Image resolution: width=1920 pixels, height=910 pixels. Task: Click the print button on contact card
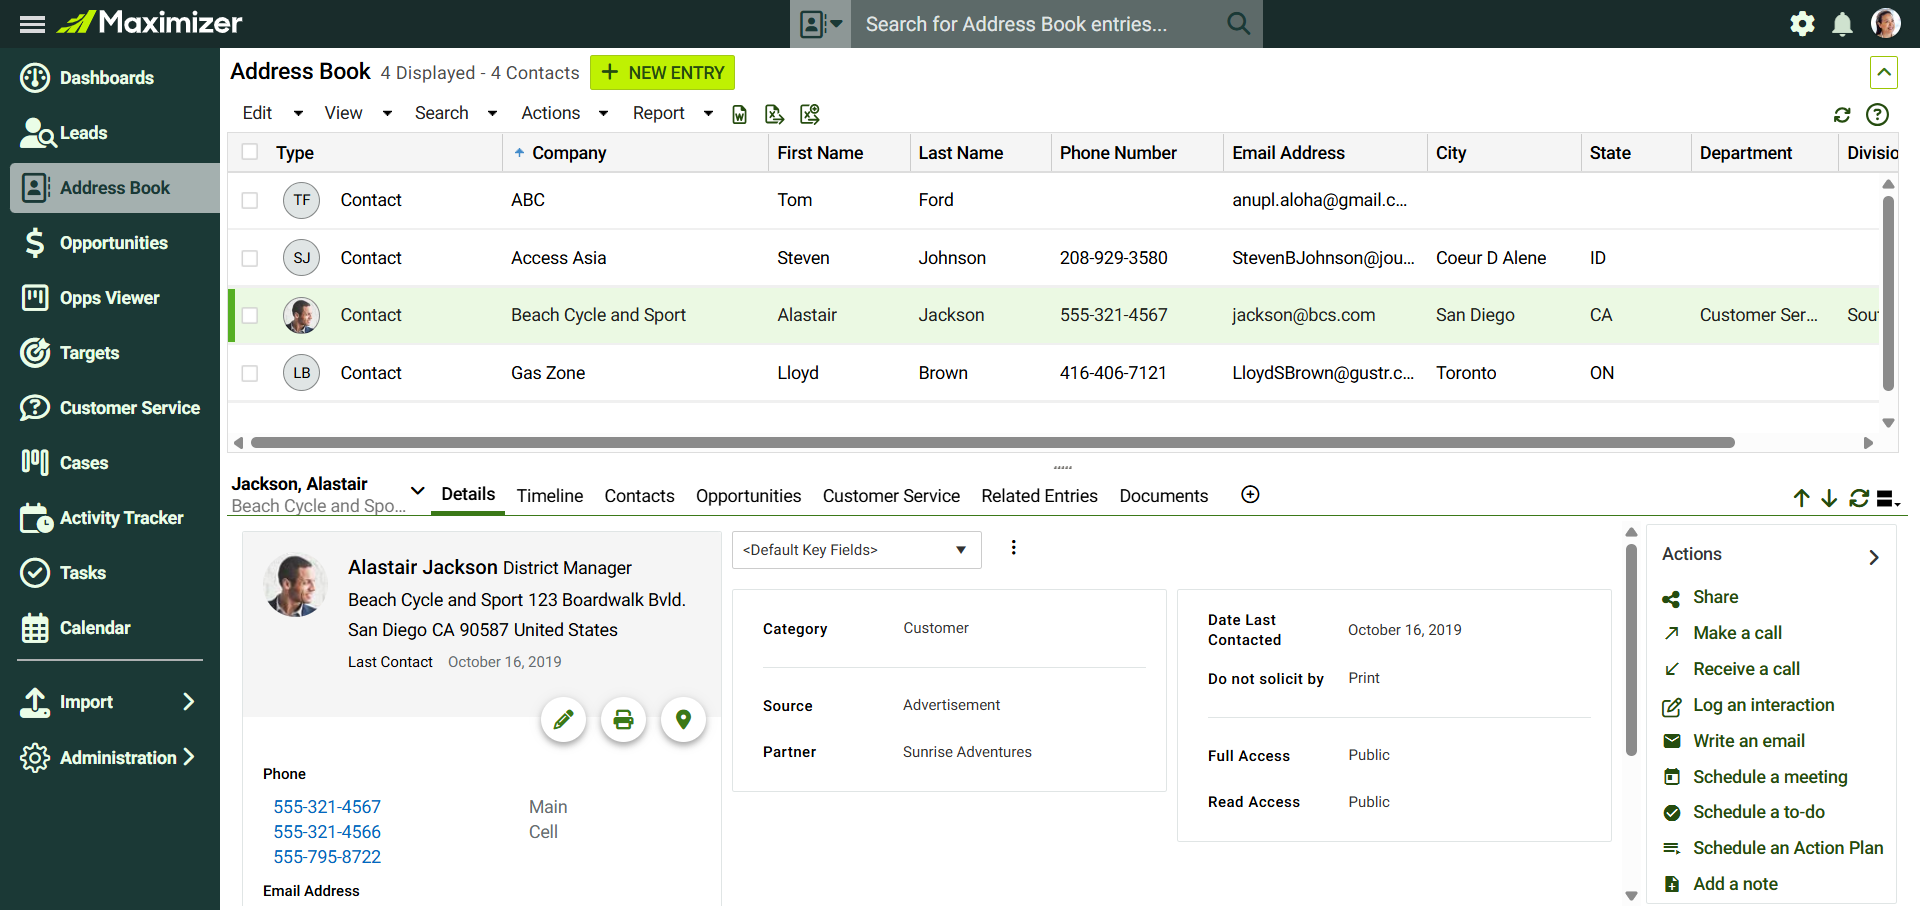624,719
